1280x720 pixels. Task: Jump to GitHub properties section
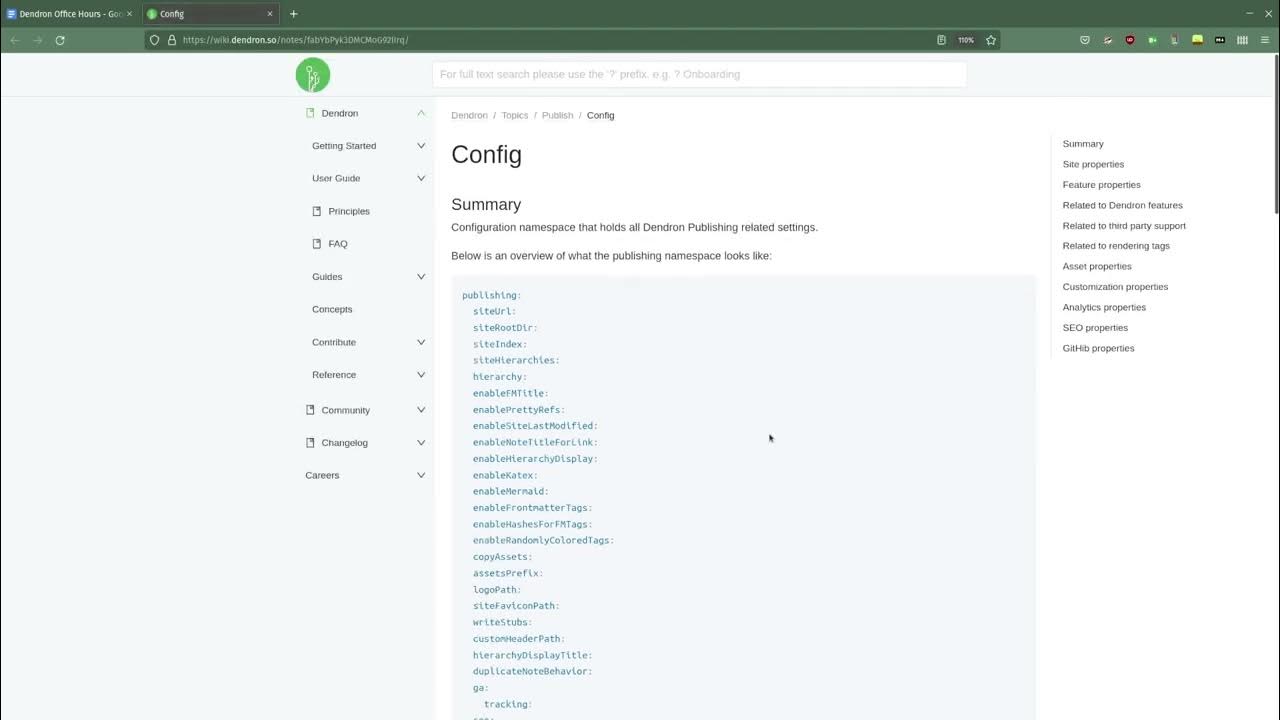1098,348
